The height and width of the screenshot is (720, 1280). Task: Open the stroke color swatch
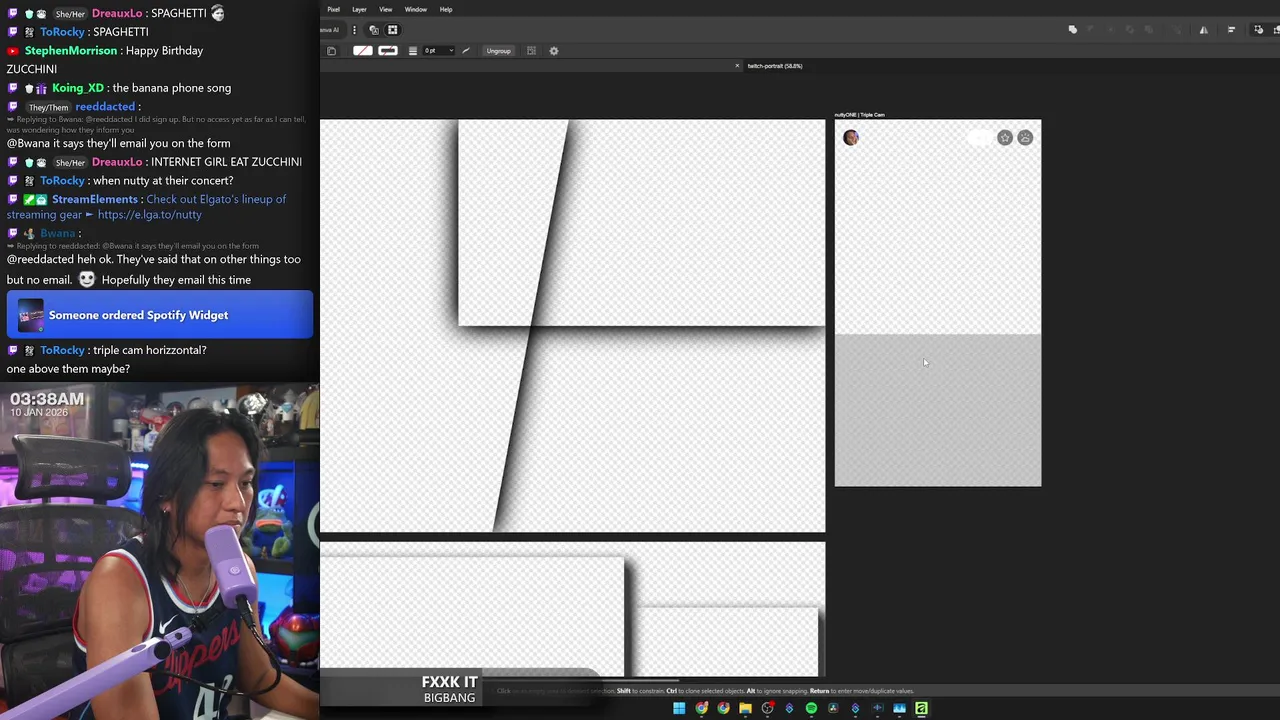point(388,51)
